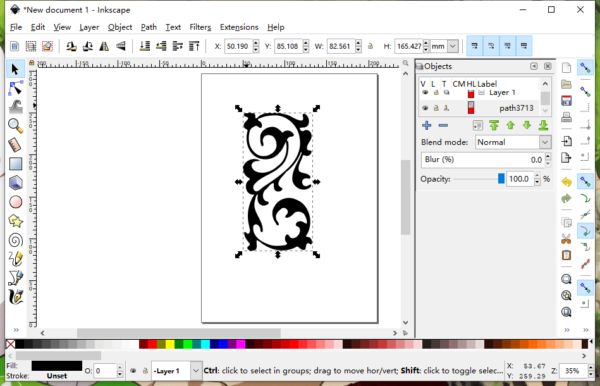Flip selection horizontally
Viewport: 600px width, 386px height.
[x=104, y=46]
